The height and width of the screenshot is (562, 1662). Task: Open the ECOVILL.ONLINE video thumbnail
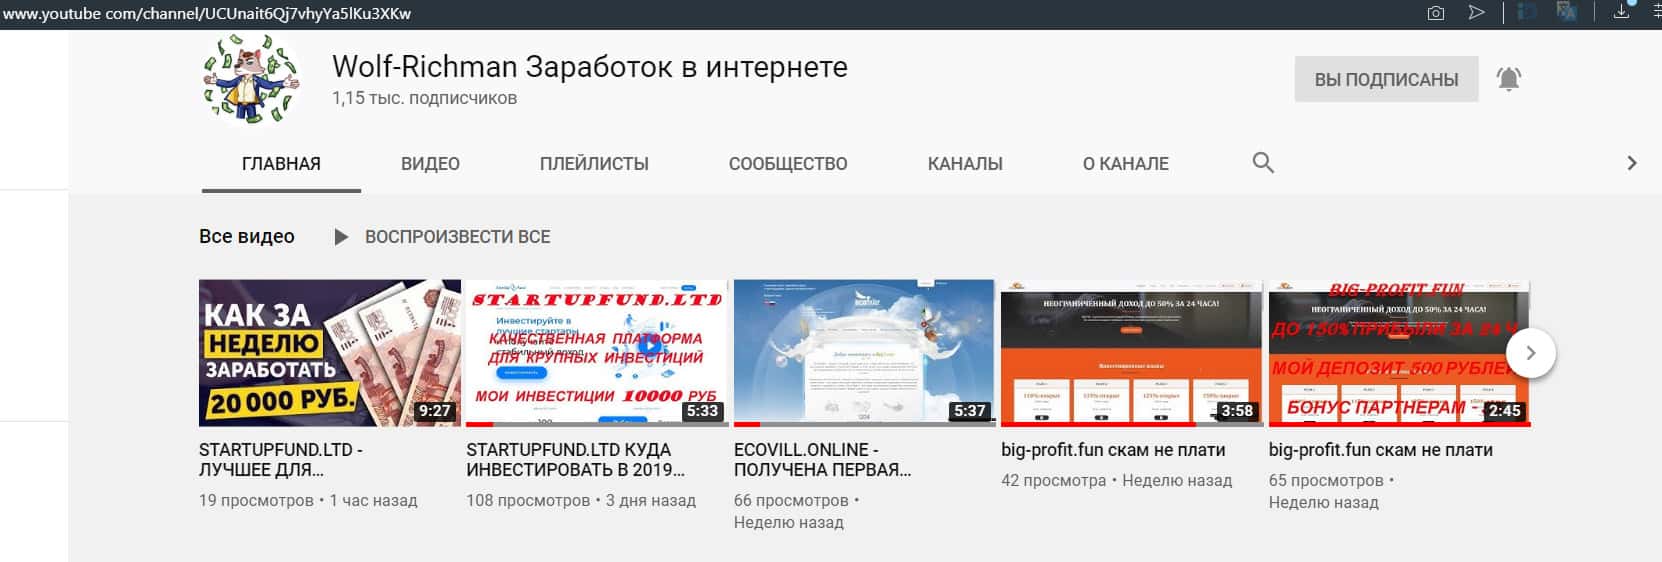[x=864, y=353]
